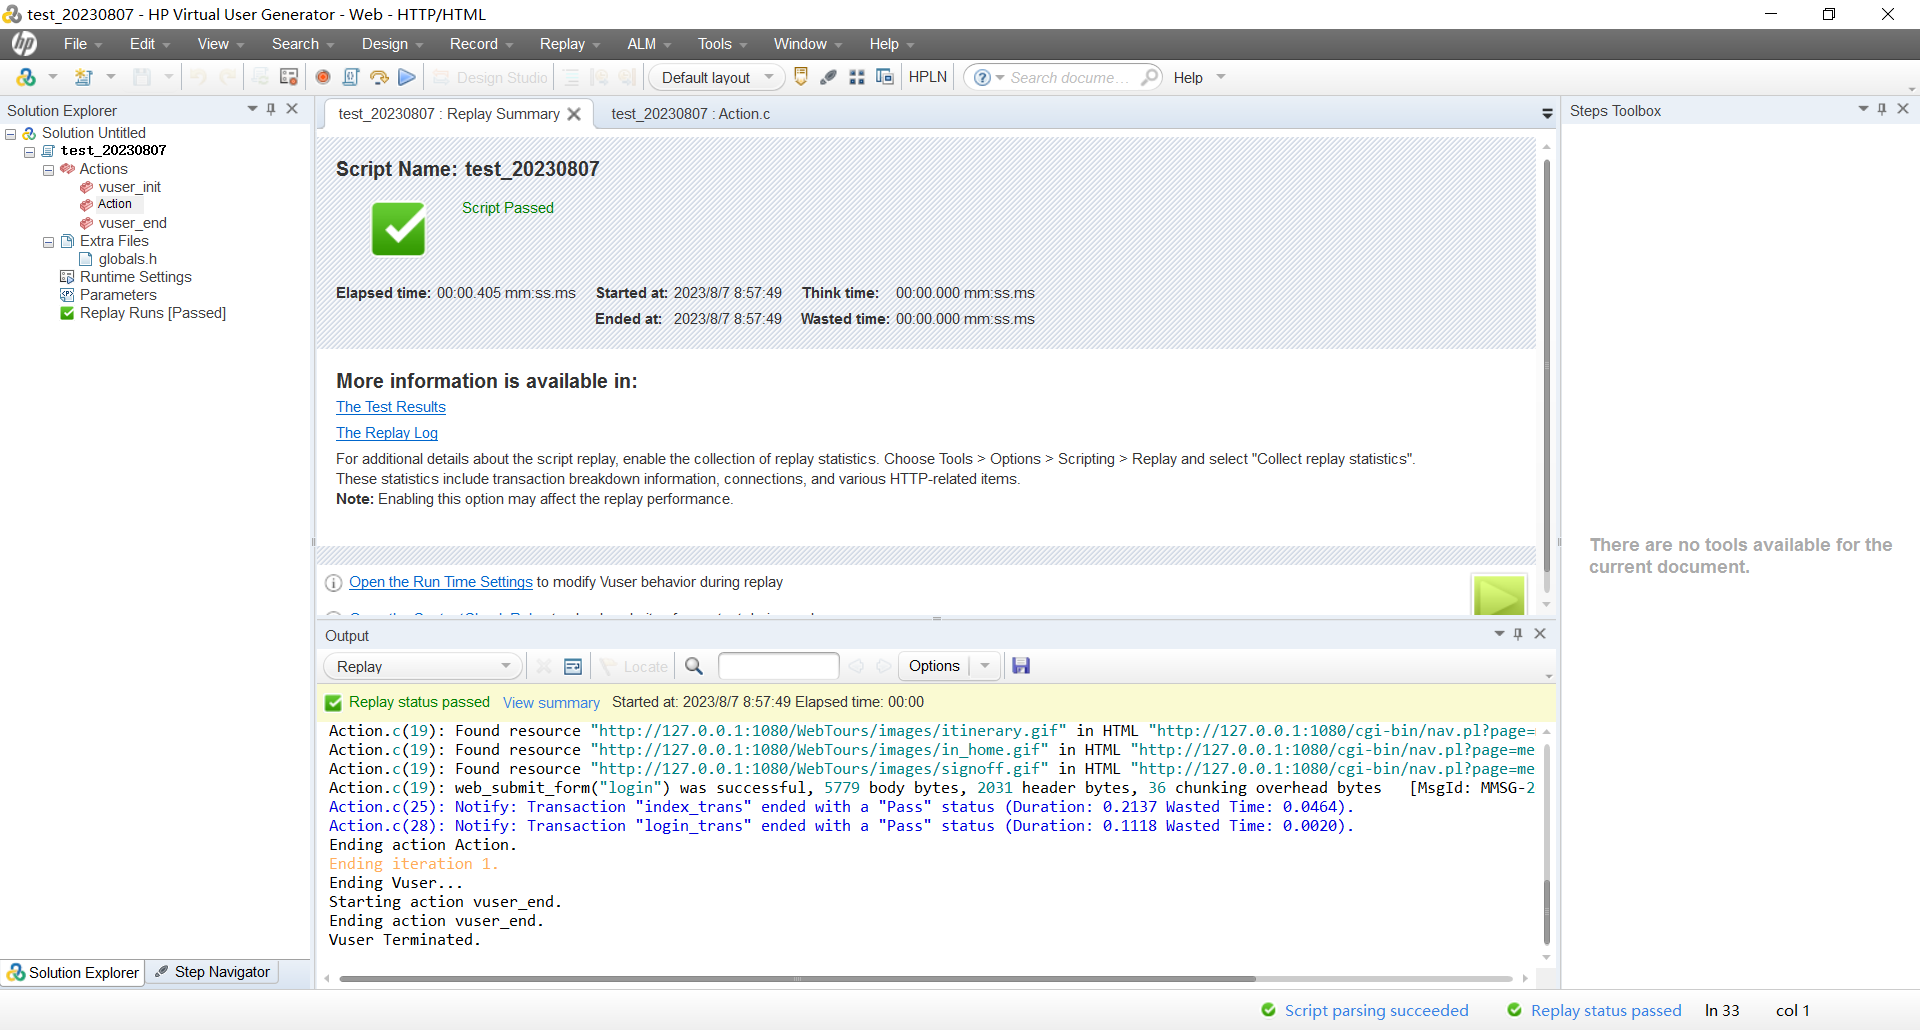
Task: Click the rocket icon in toolbar
Action: tap(829, 77)
